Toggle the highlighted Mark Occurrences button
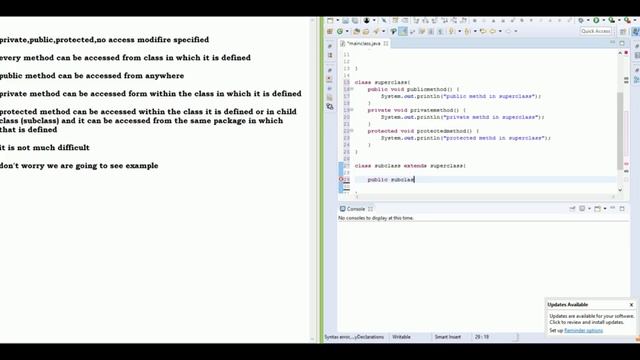 click(403, 31)
